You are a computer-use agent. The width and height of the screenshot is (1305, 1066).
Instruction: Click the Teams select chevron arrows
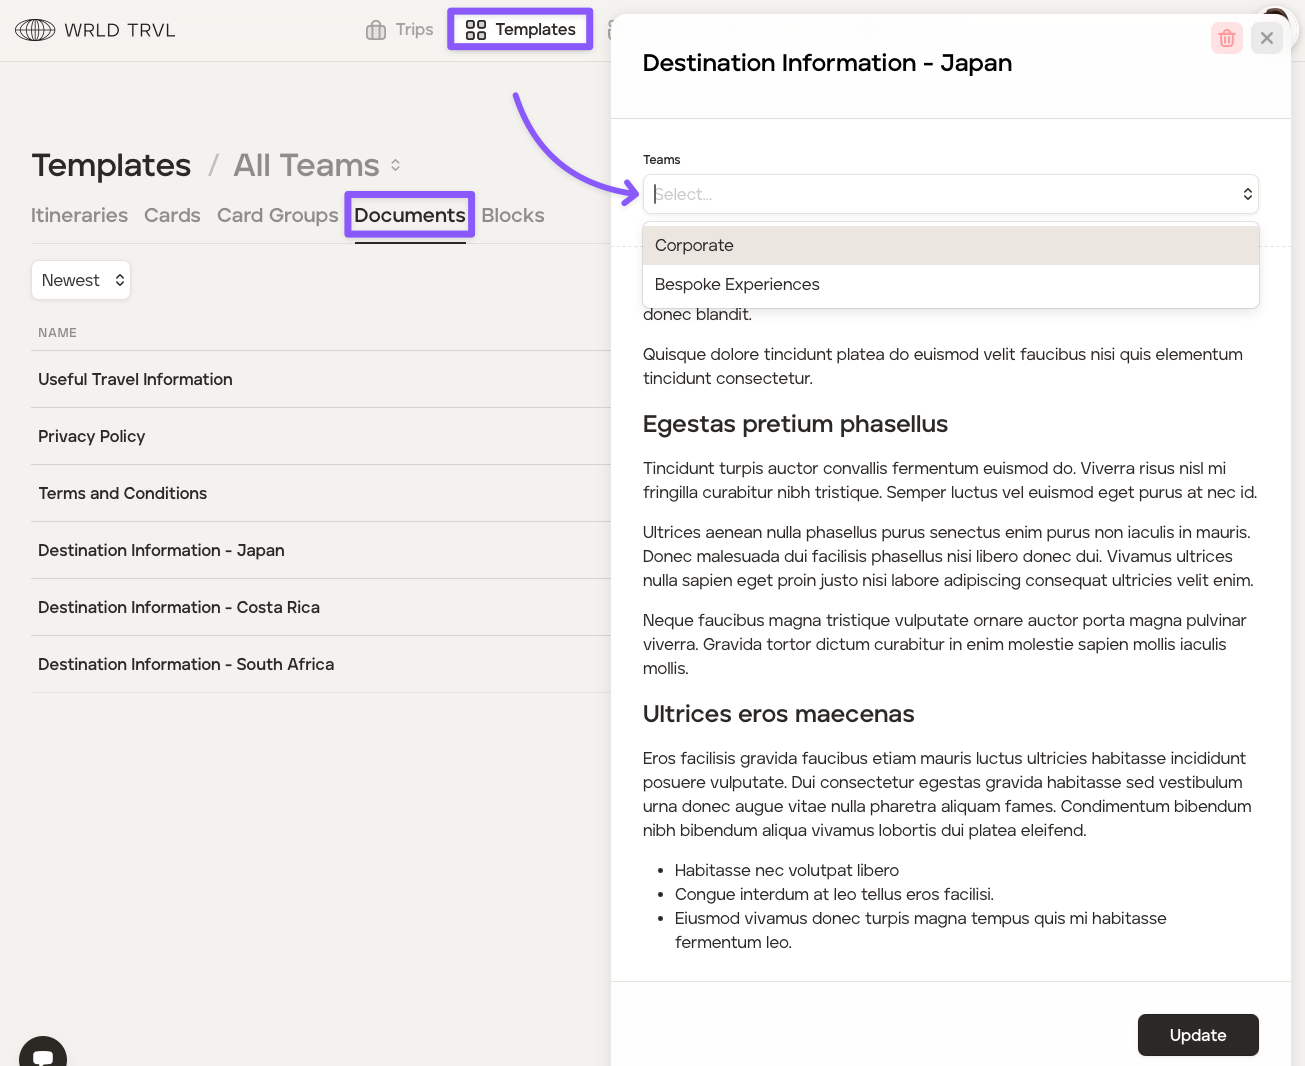coord(1247,194)
